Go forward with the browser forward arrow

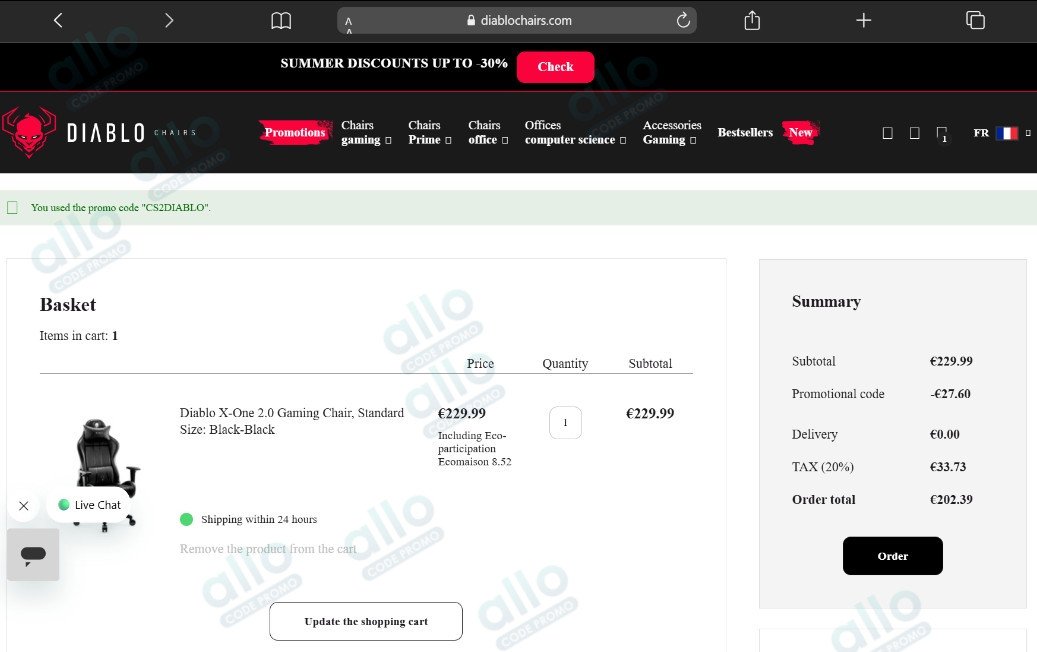pyautogui.click(x=169, y=20)
